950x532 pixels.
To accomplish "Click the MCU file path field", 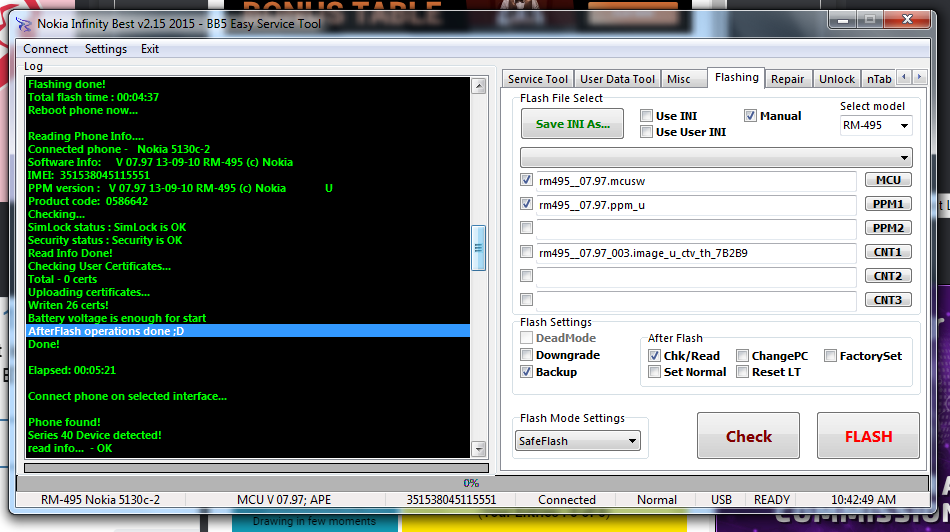I will [696, 181].
